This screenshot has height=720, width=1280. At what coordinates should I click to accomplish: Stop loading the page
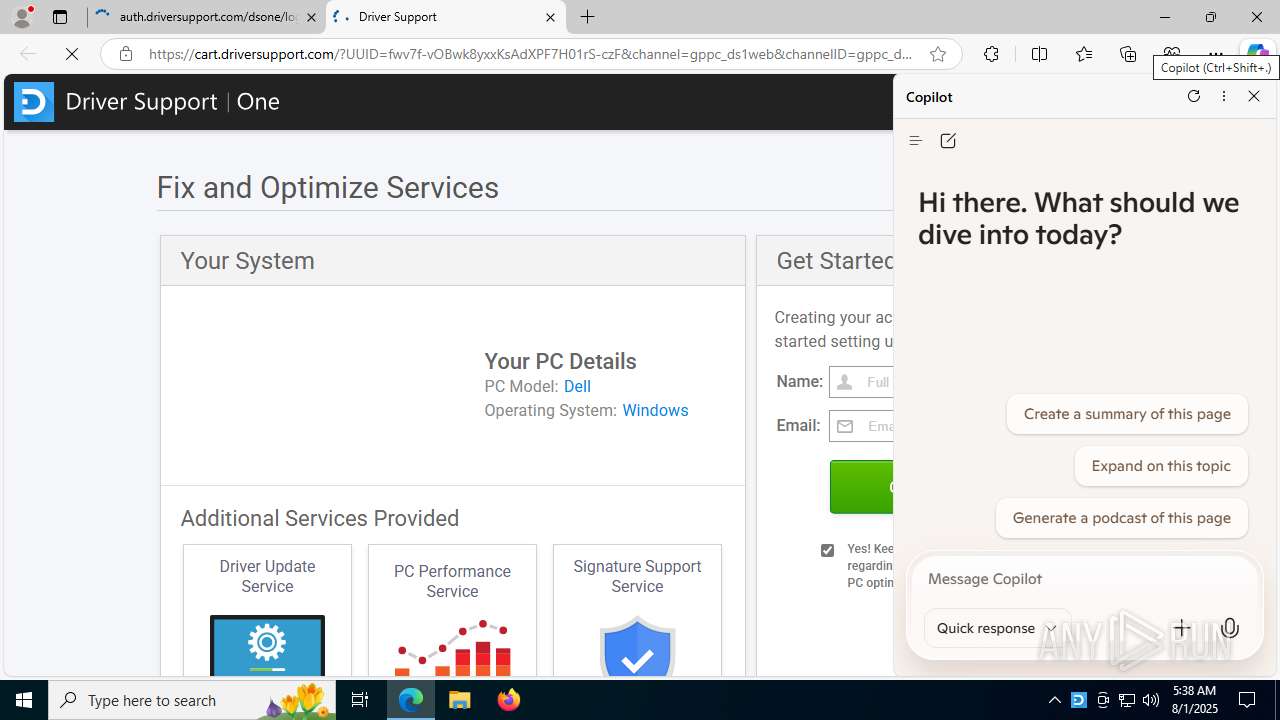coord(72,54)
